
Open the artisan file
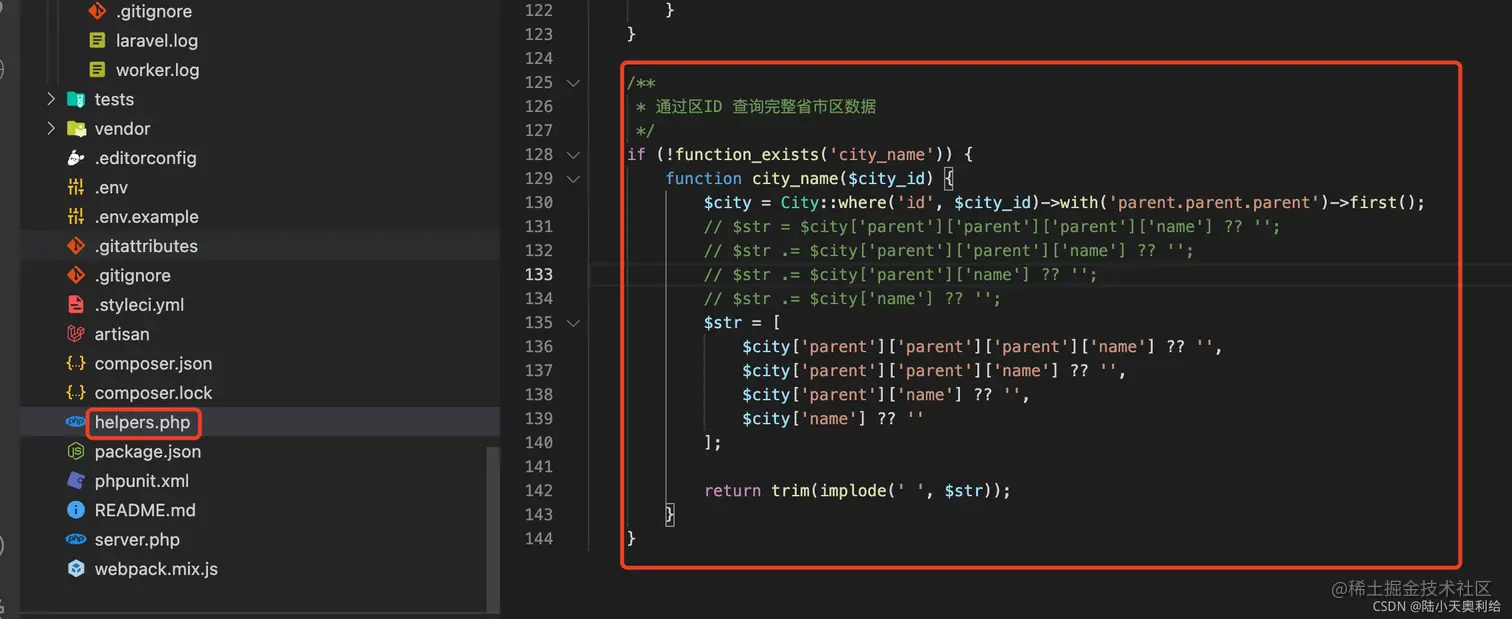click(x=122, y=334)
